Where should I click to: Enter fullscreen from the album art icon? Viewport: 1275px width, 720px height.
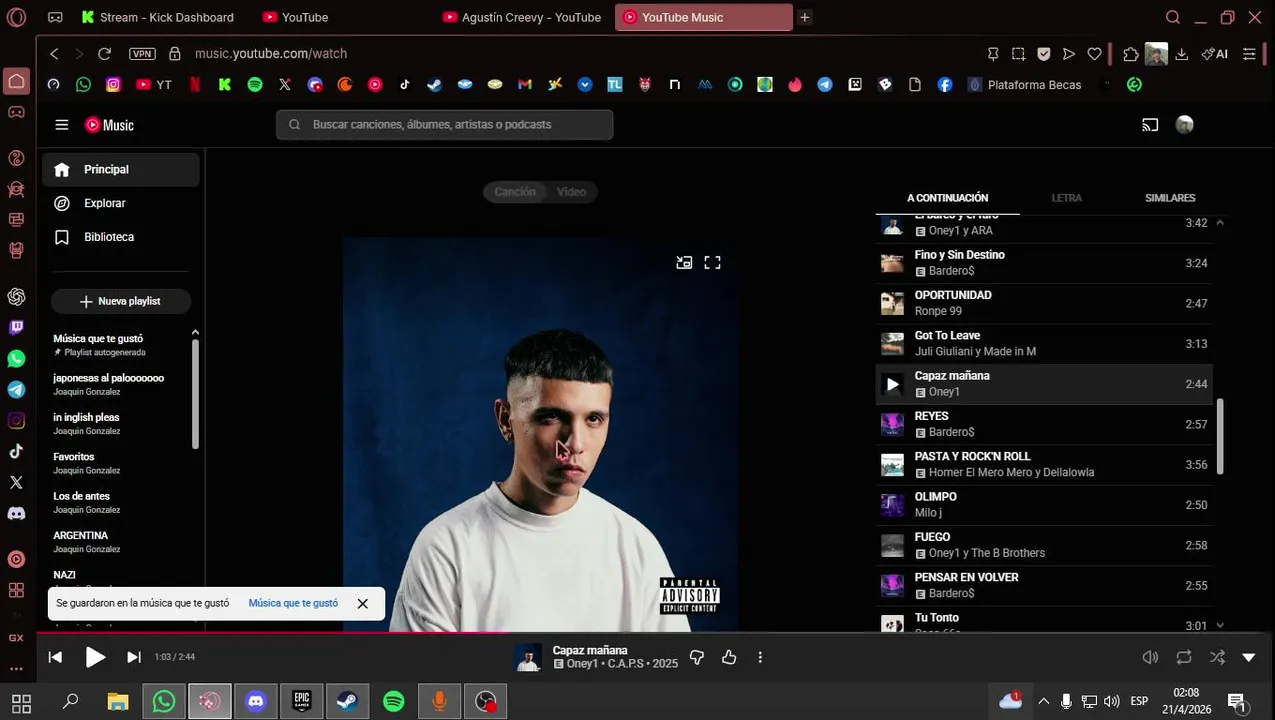pos(712,262)
